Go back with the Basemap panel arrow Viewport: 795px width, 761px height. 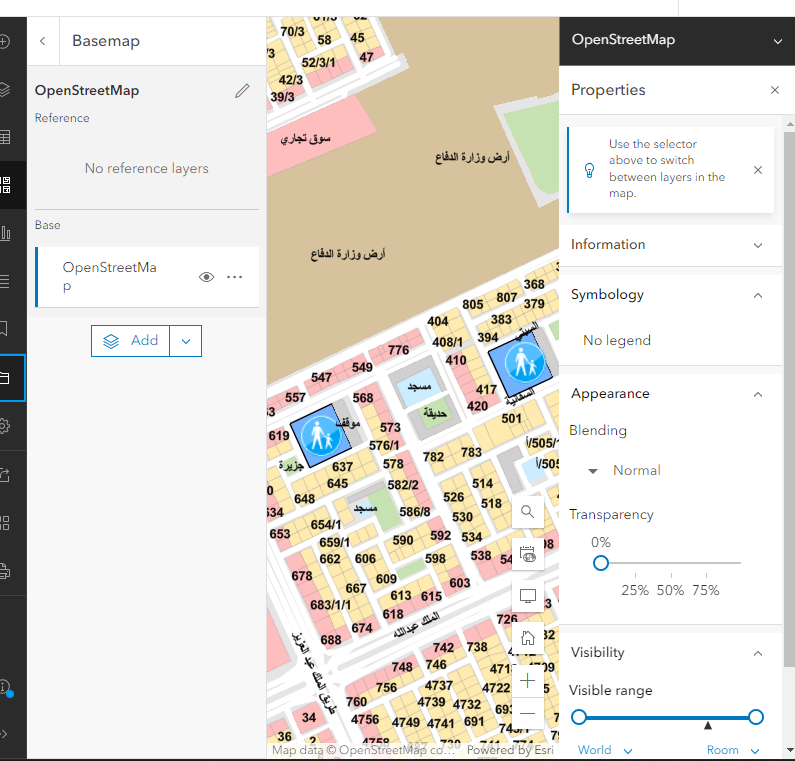43,41
